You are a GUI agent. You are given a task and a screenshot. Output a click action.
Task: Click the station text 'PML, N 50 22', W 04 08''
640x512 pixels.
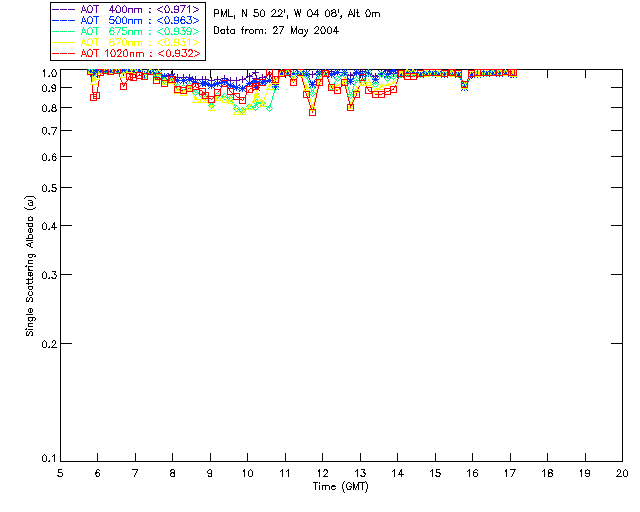(x=278, y=13)
